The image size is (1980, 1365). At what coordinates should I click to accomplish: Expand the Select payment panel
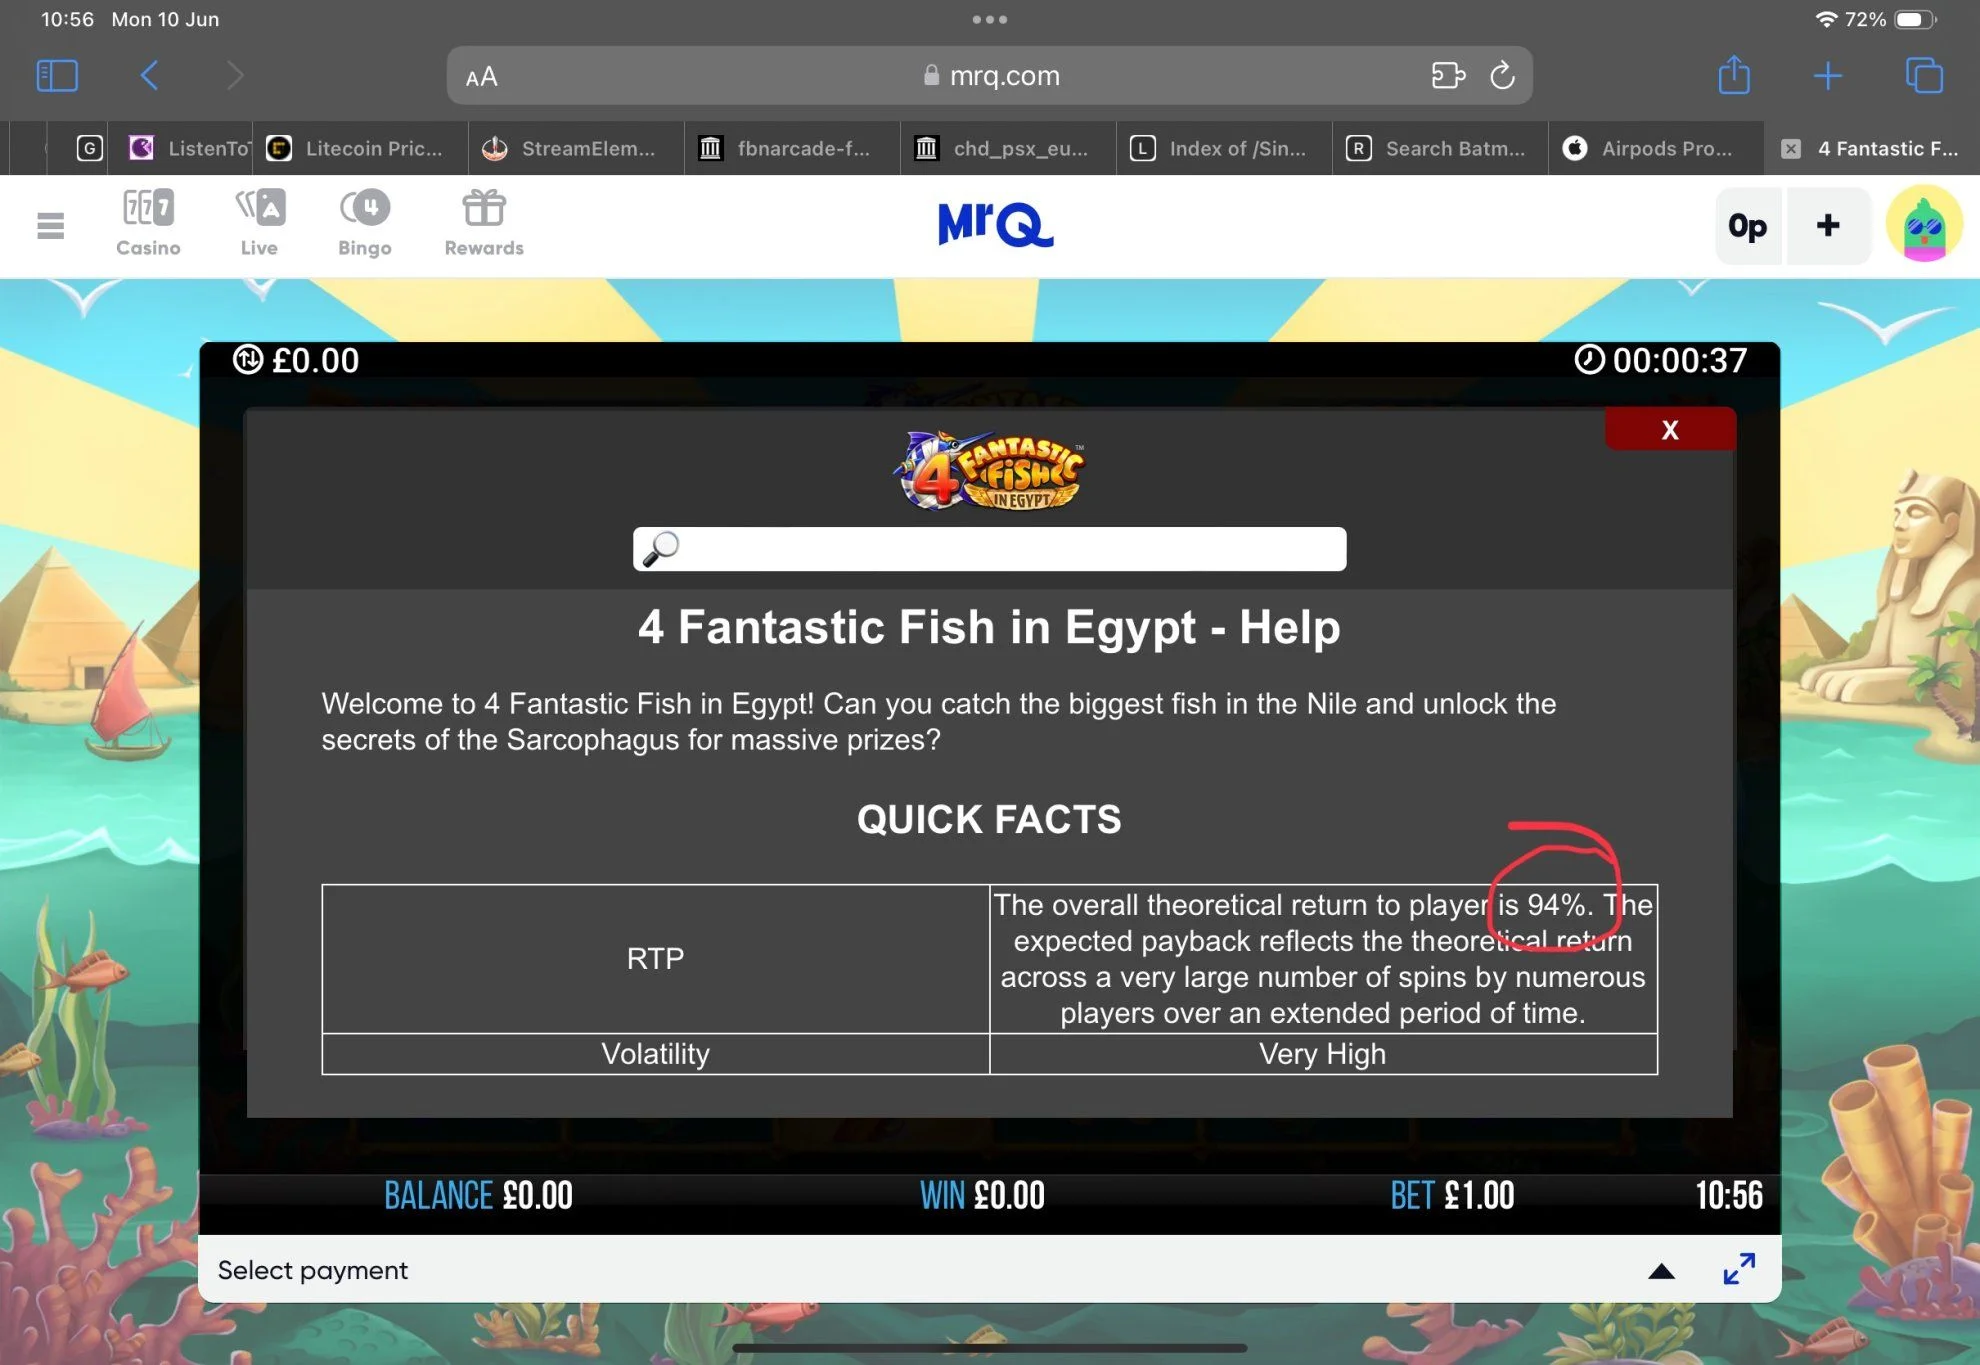[x=1661, y=1271]
